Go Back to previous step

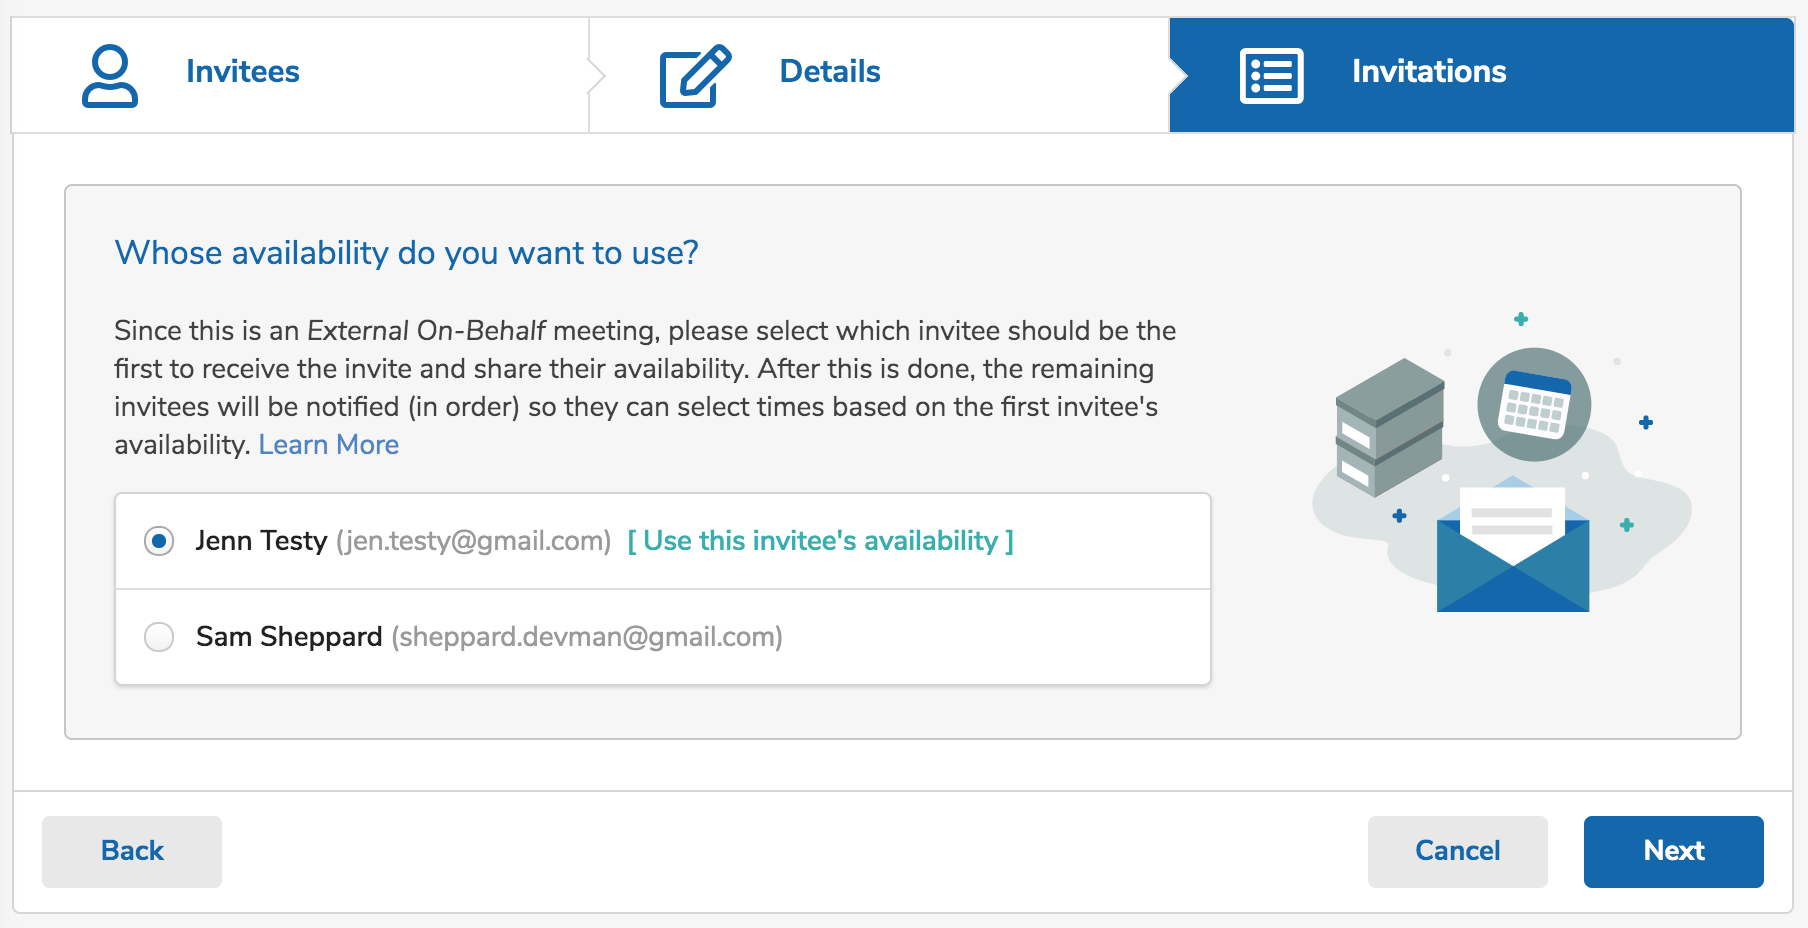pyautogui.click(x=132, y=851)
